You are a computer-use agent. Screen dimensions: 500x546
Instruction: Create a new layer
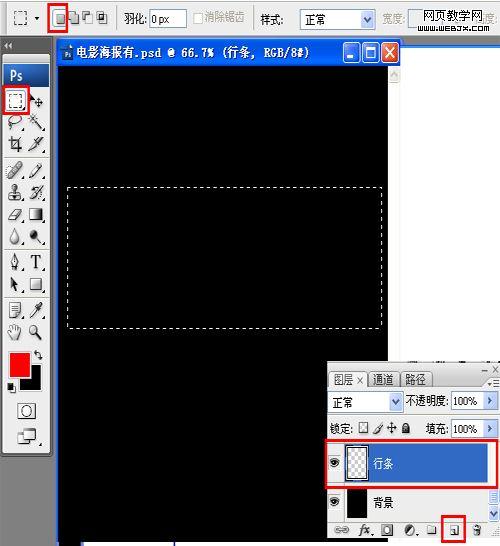454,530
